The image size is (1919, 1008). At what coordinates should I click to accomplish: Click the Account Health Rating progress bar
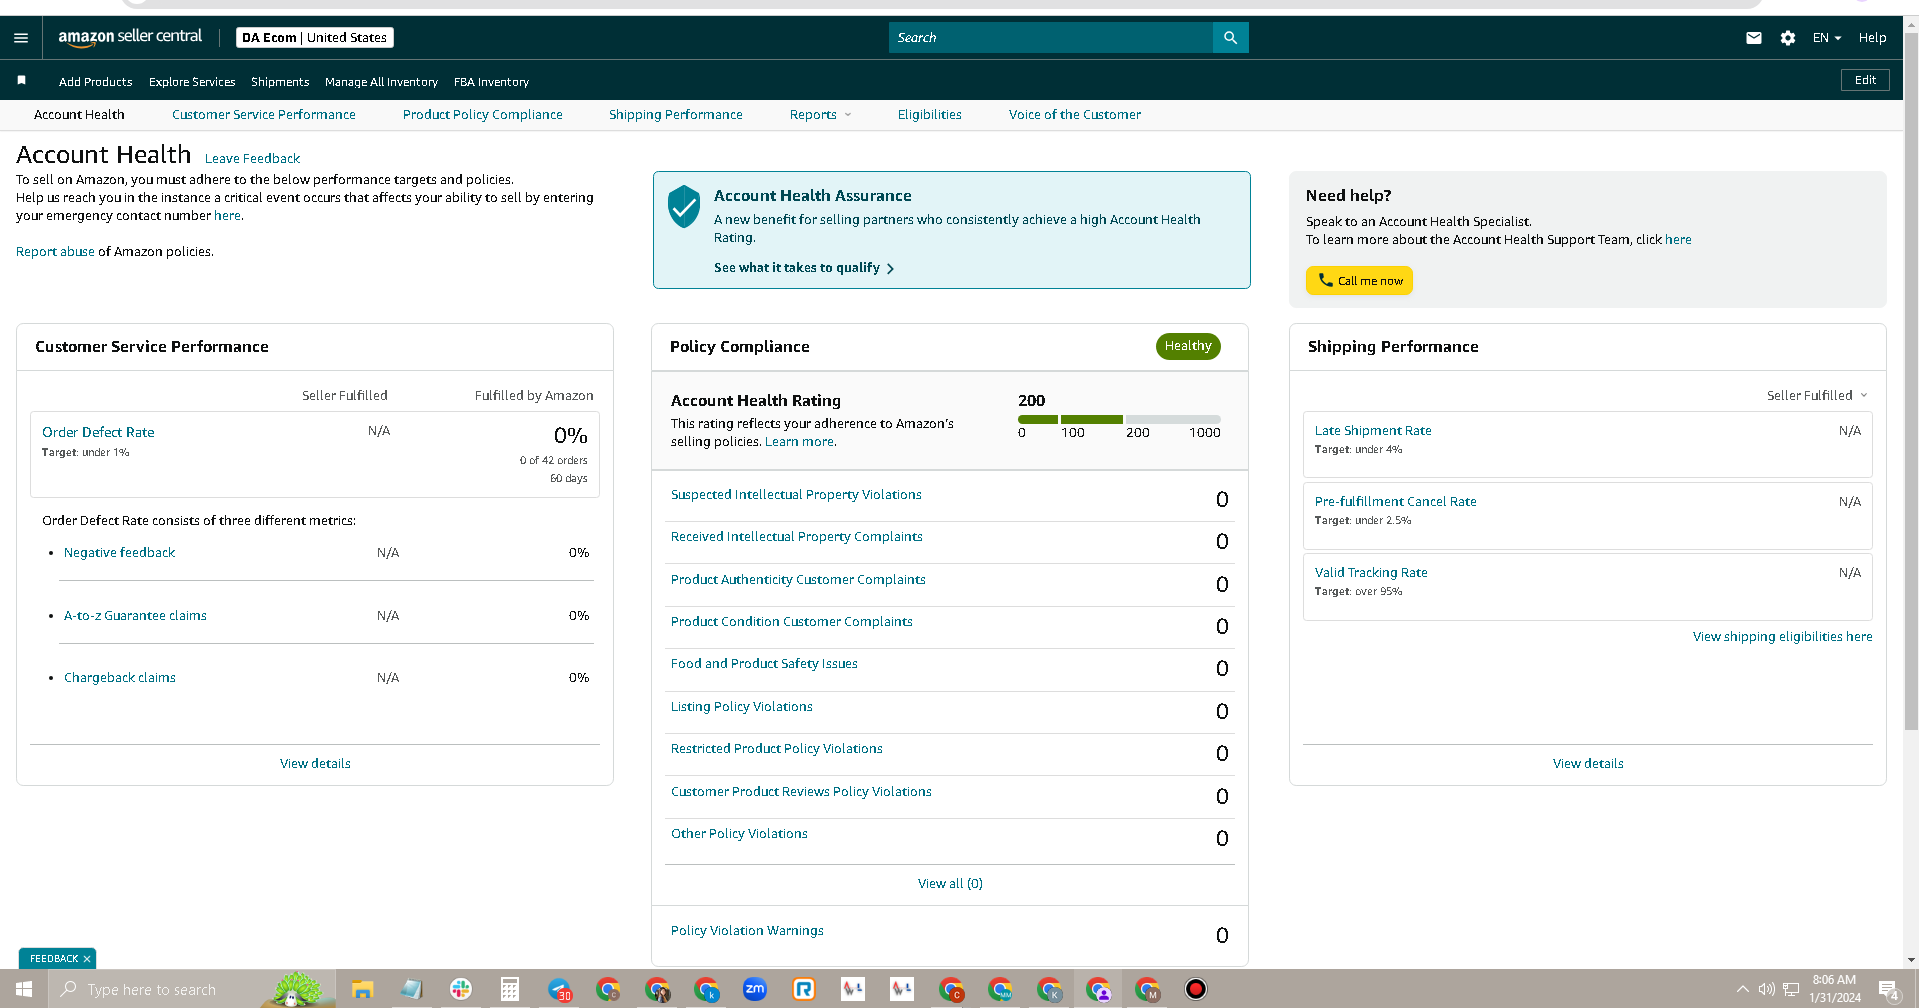(x=1119, y=419)
